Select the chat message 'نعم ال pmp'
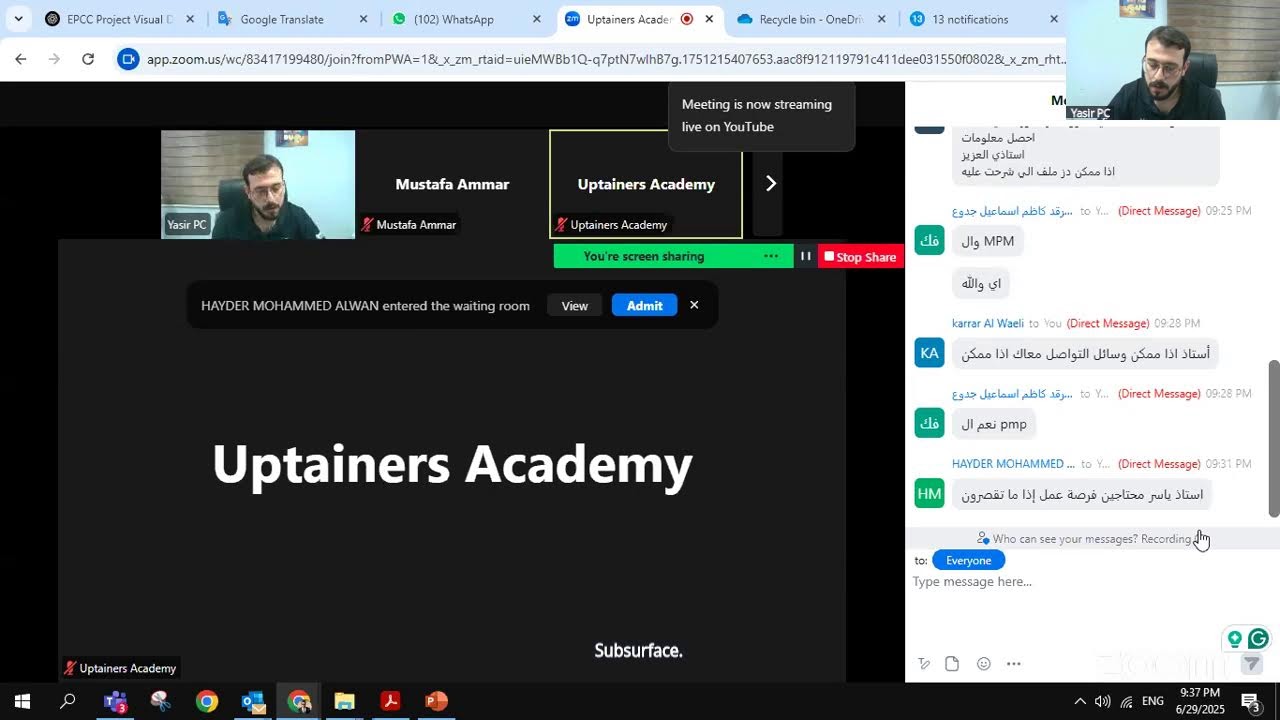The image size is (1280, 720). click(994, 424)
